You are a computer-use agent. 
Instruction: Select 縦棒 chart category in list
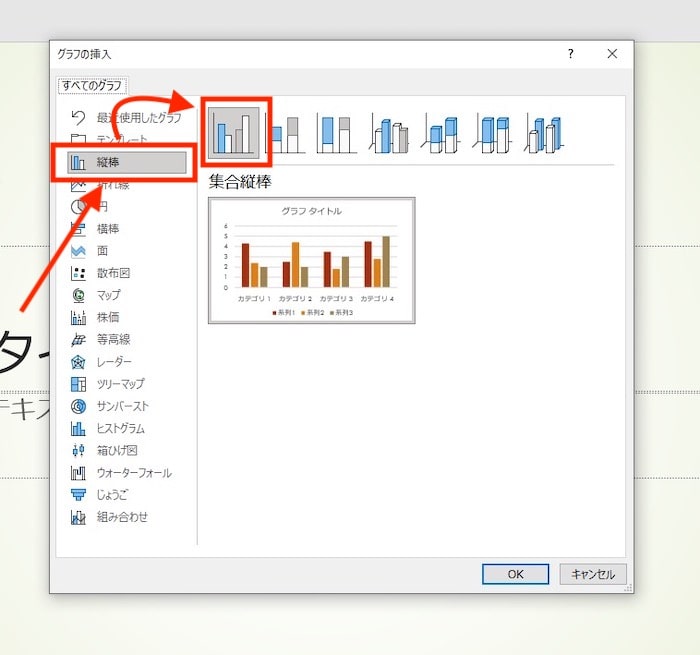(126, 162)
